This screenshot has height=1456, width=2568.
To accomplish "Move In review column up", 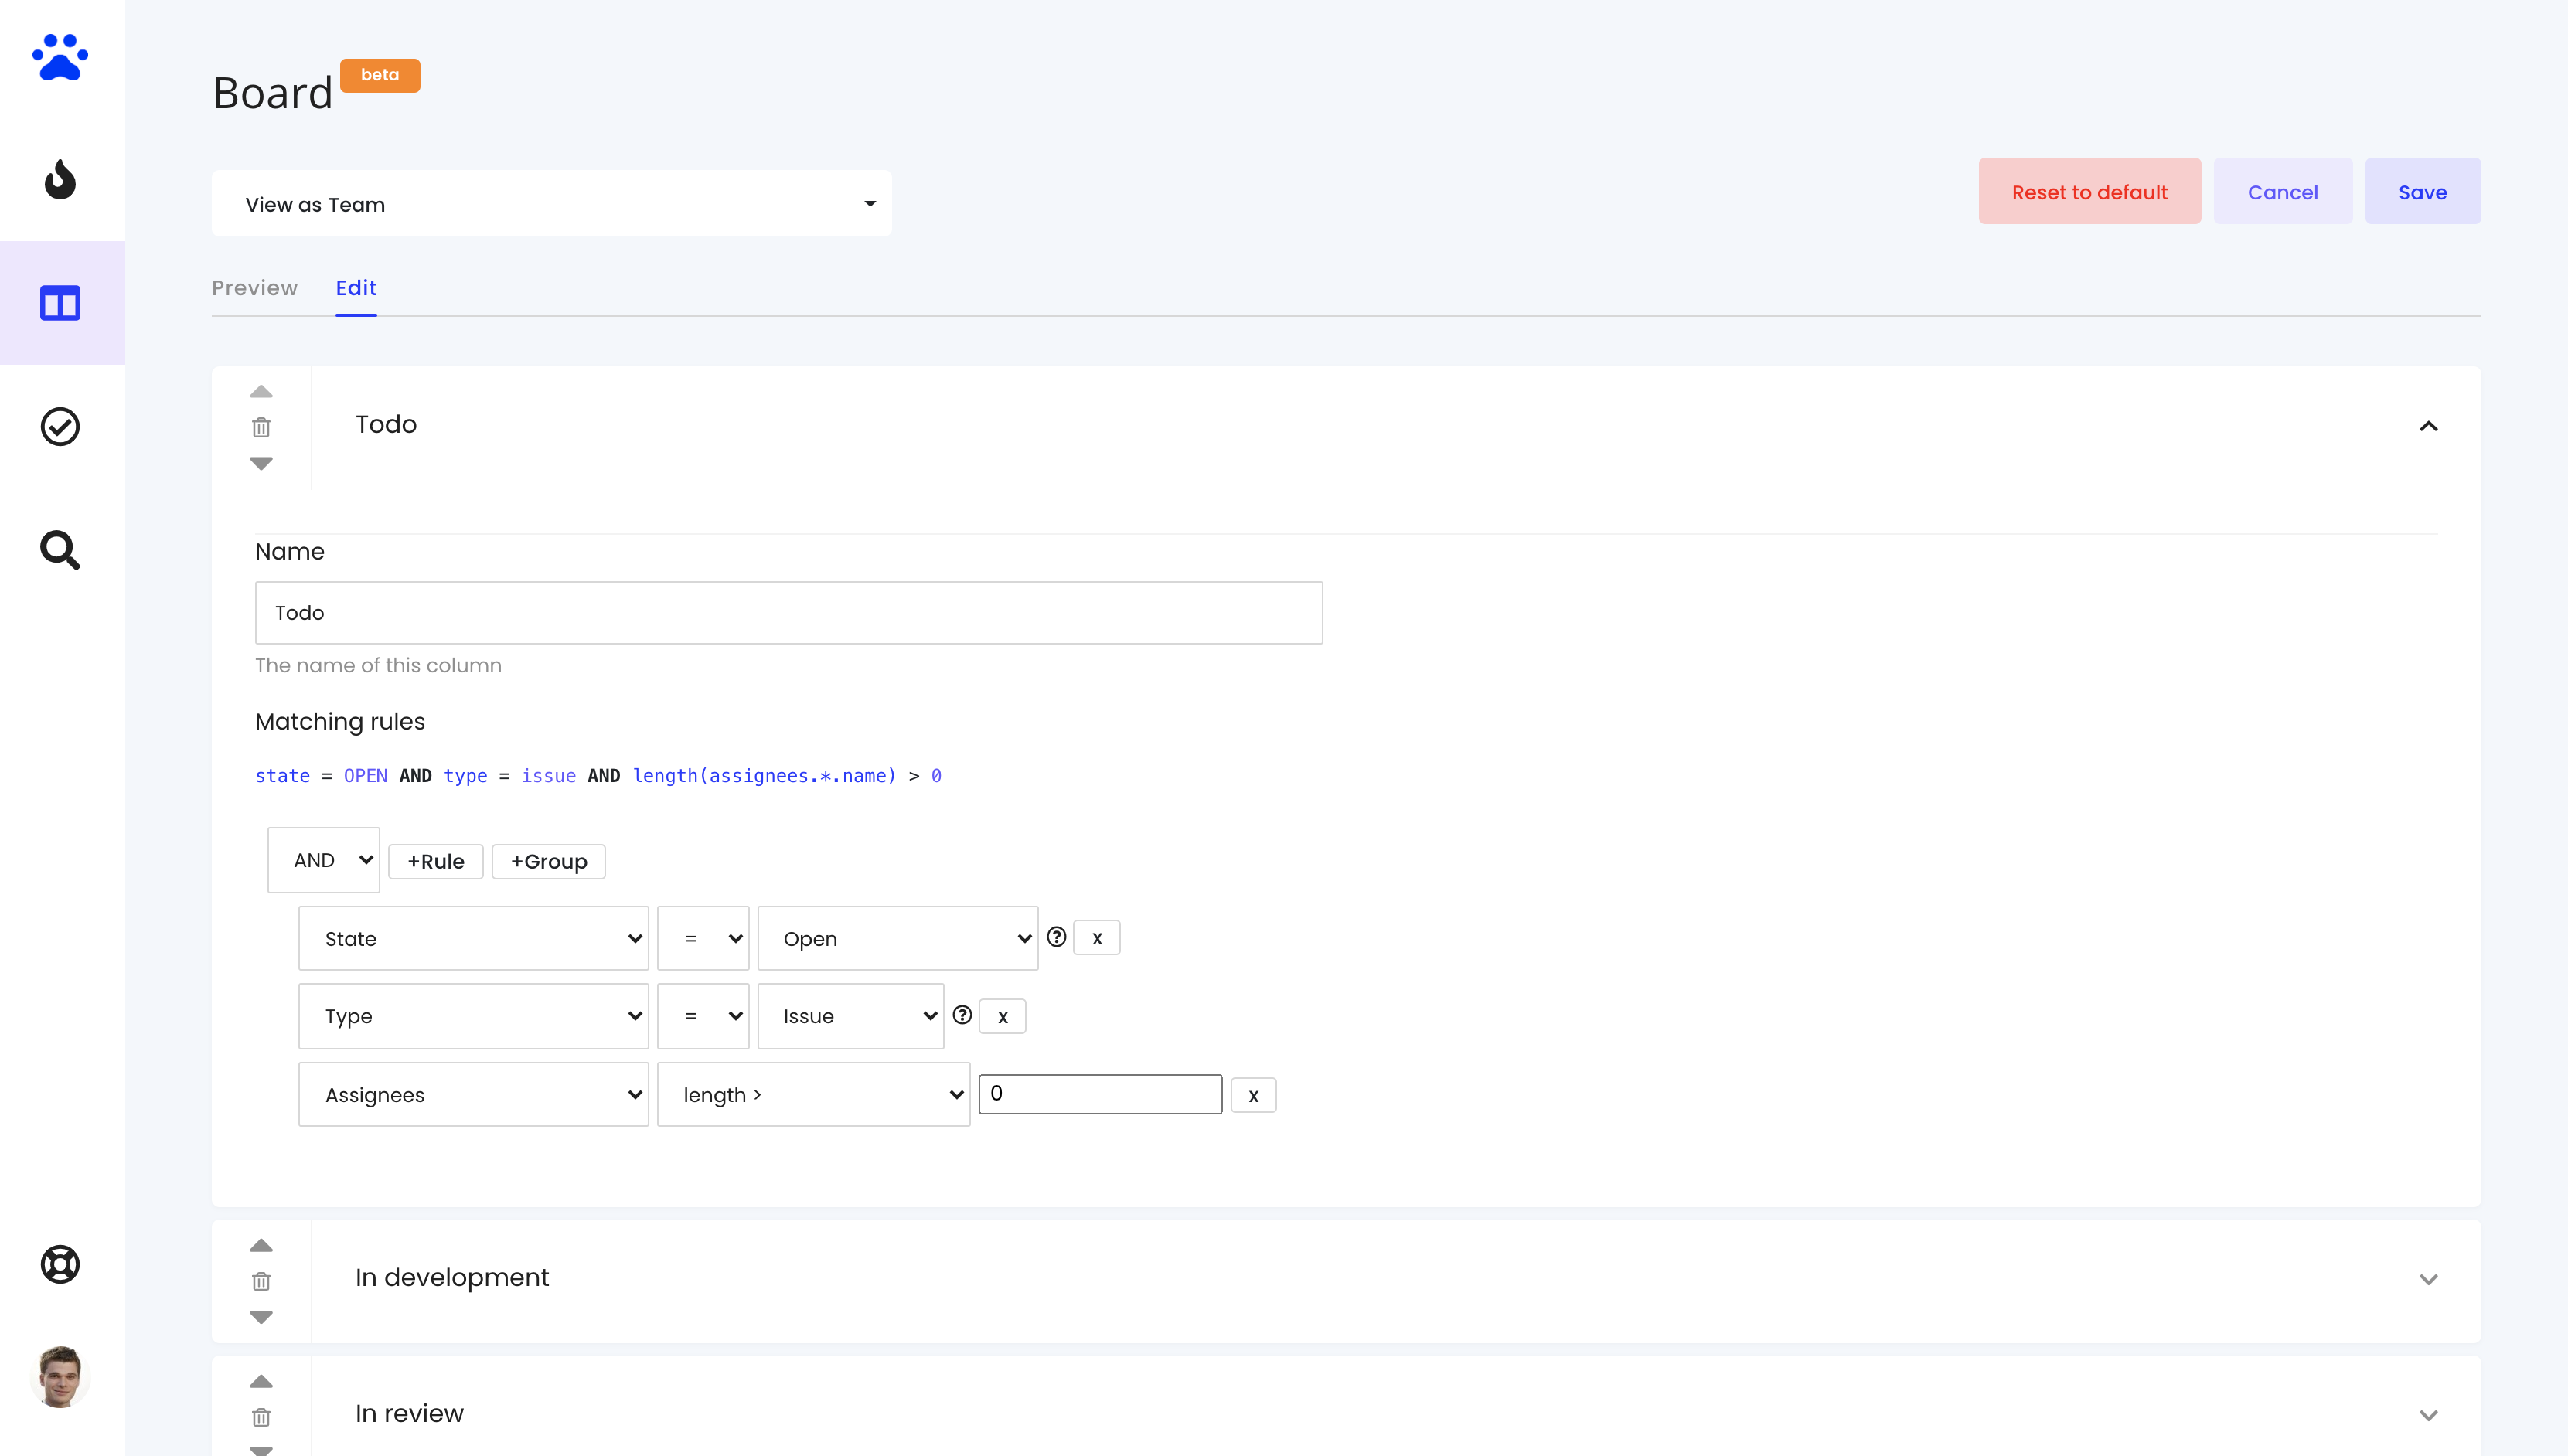I will coord(261,1381).
